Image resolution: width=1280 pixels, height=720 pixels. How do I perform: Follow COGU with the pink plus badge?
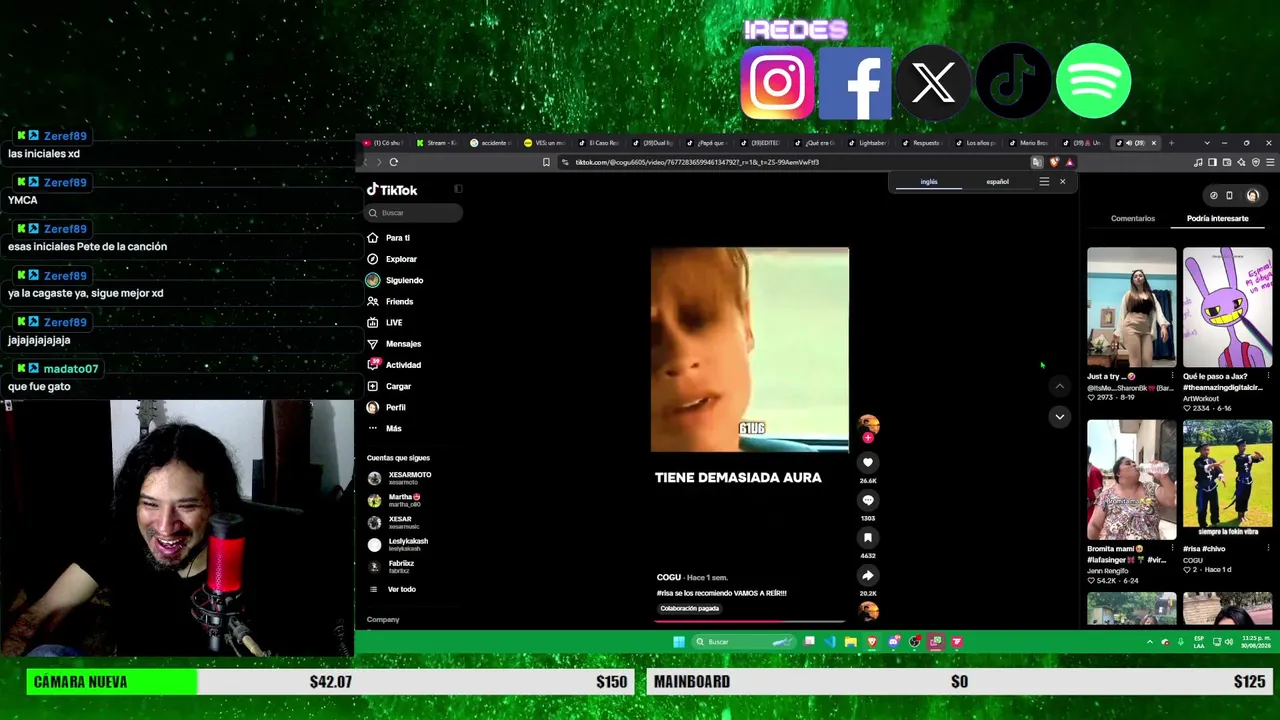tap(868, 437)
